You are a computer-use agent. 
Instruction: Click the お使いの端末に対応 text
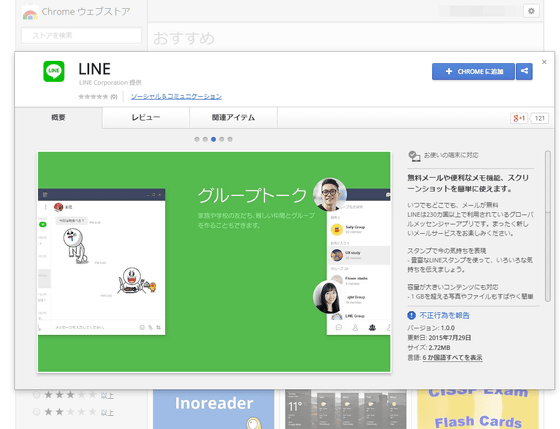click(451, 155)
